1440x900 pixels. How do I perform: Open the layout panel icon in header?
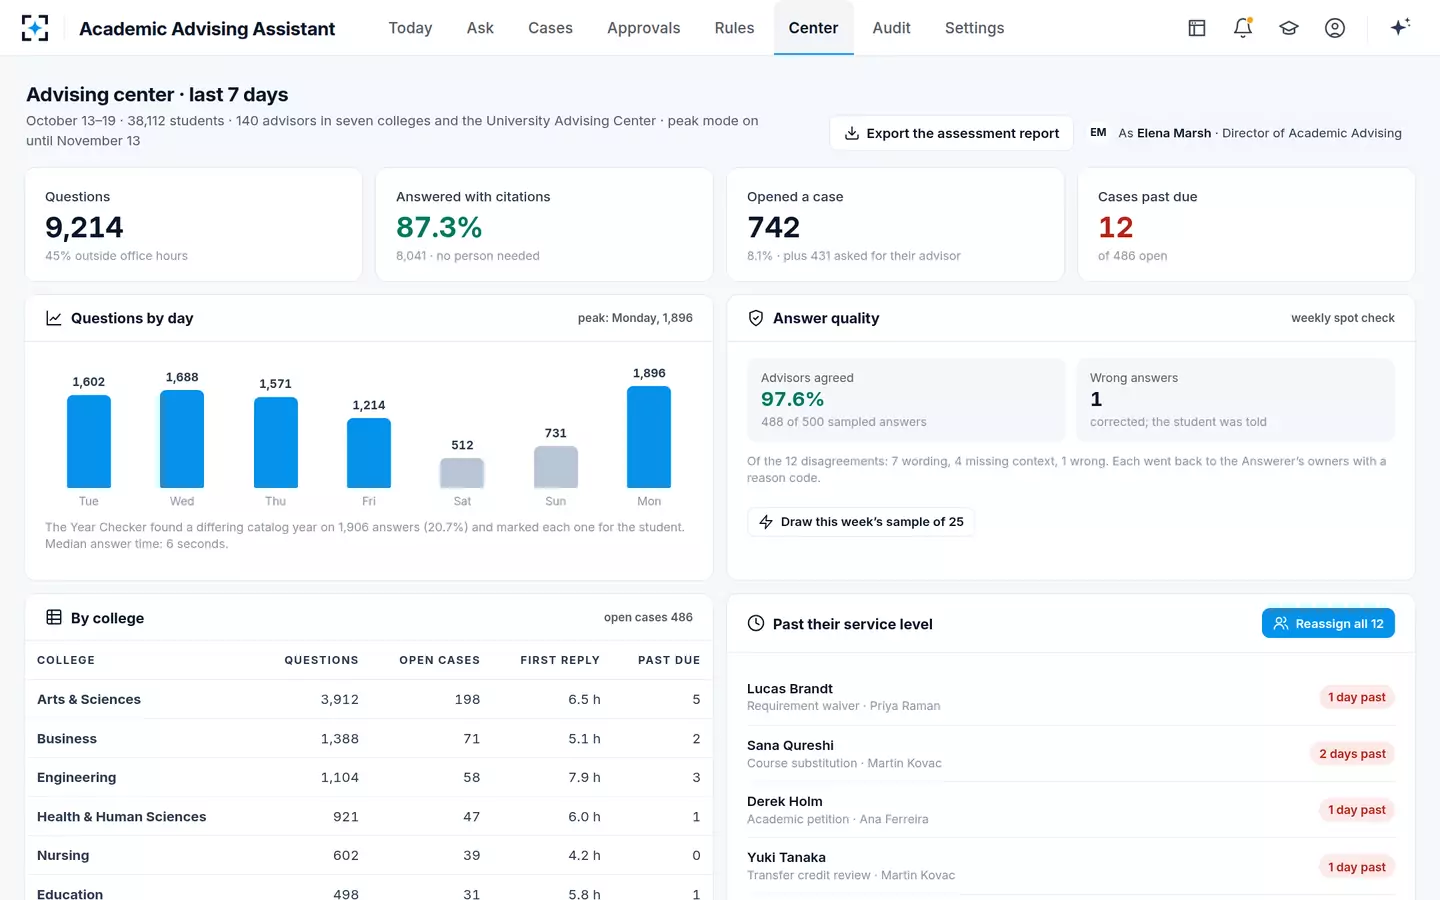[x=1197, y=28]
